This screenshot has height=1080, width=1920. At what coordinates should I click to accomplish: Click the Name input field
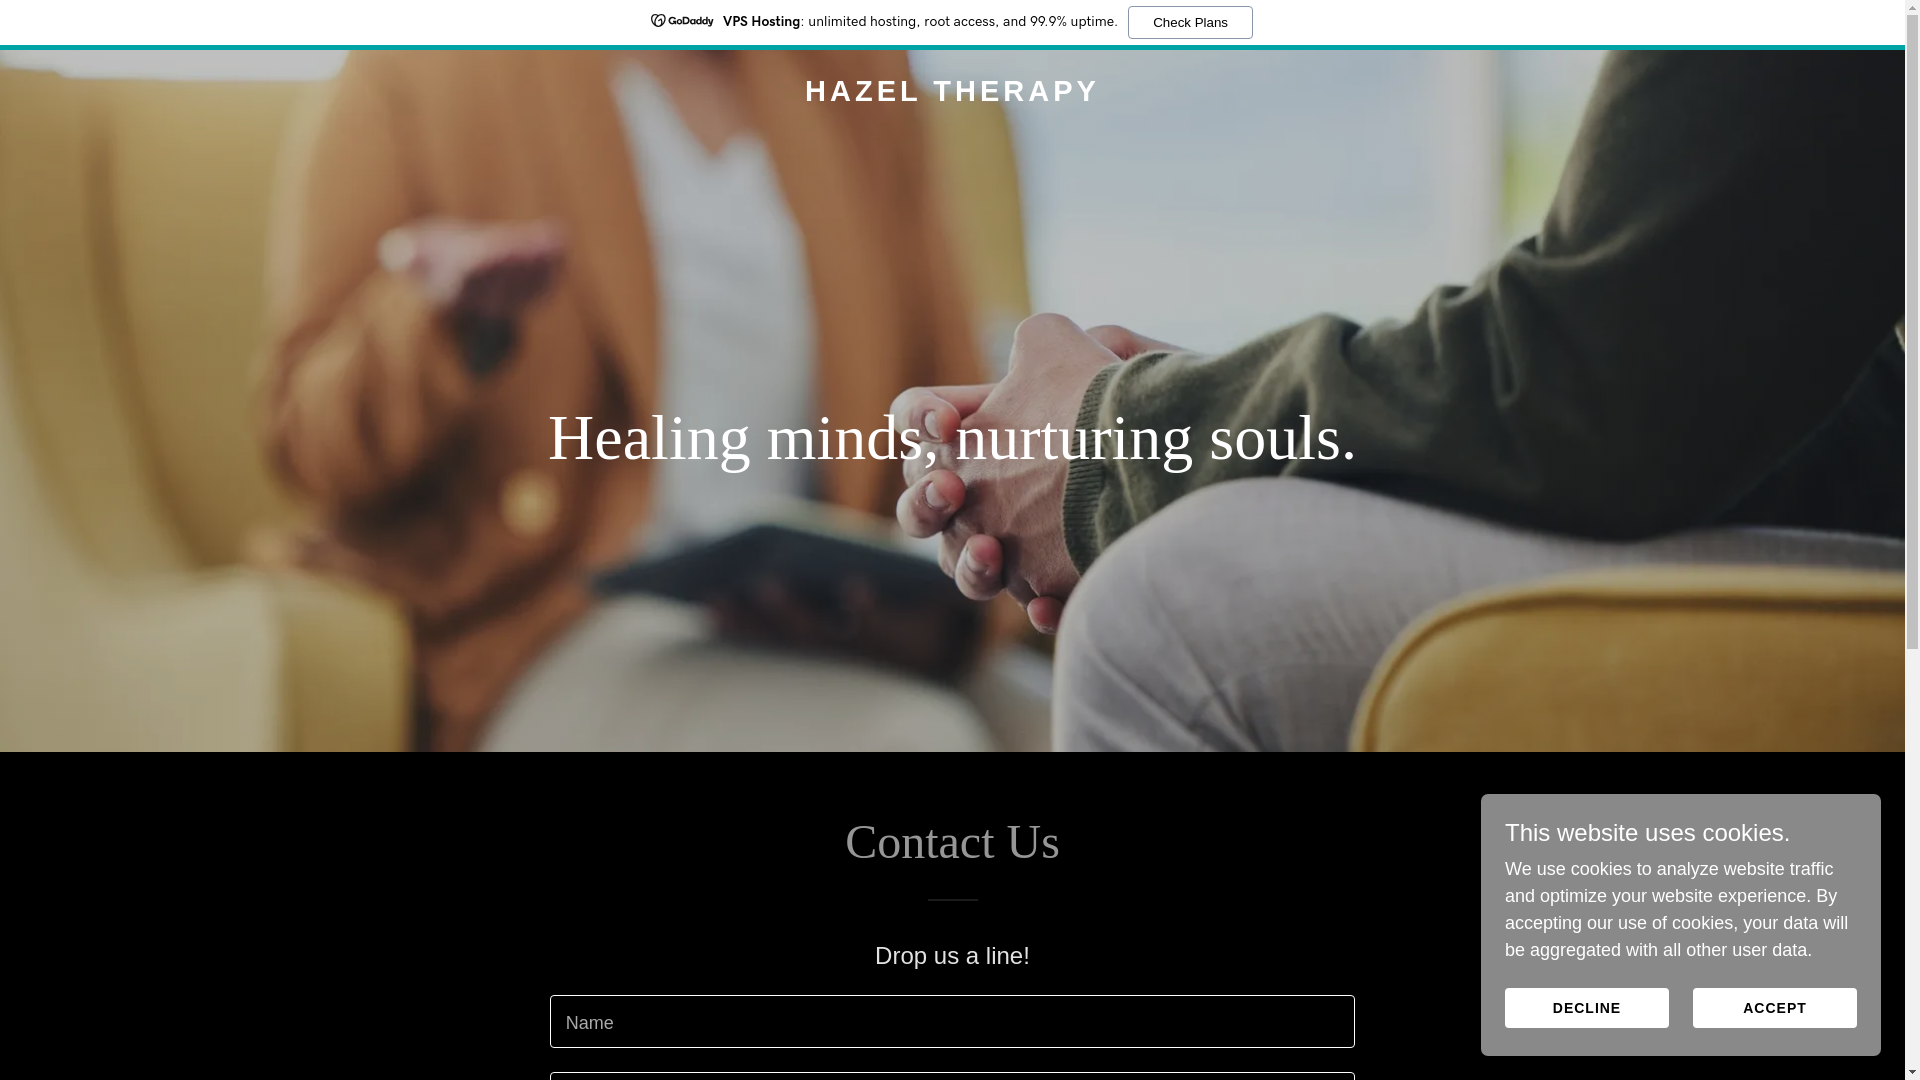pos(952,1021)
